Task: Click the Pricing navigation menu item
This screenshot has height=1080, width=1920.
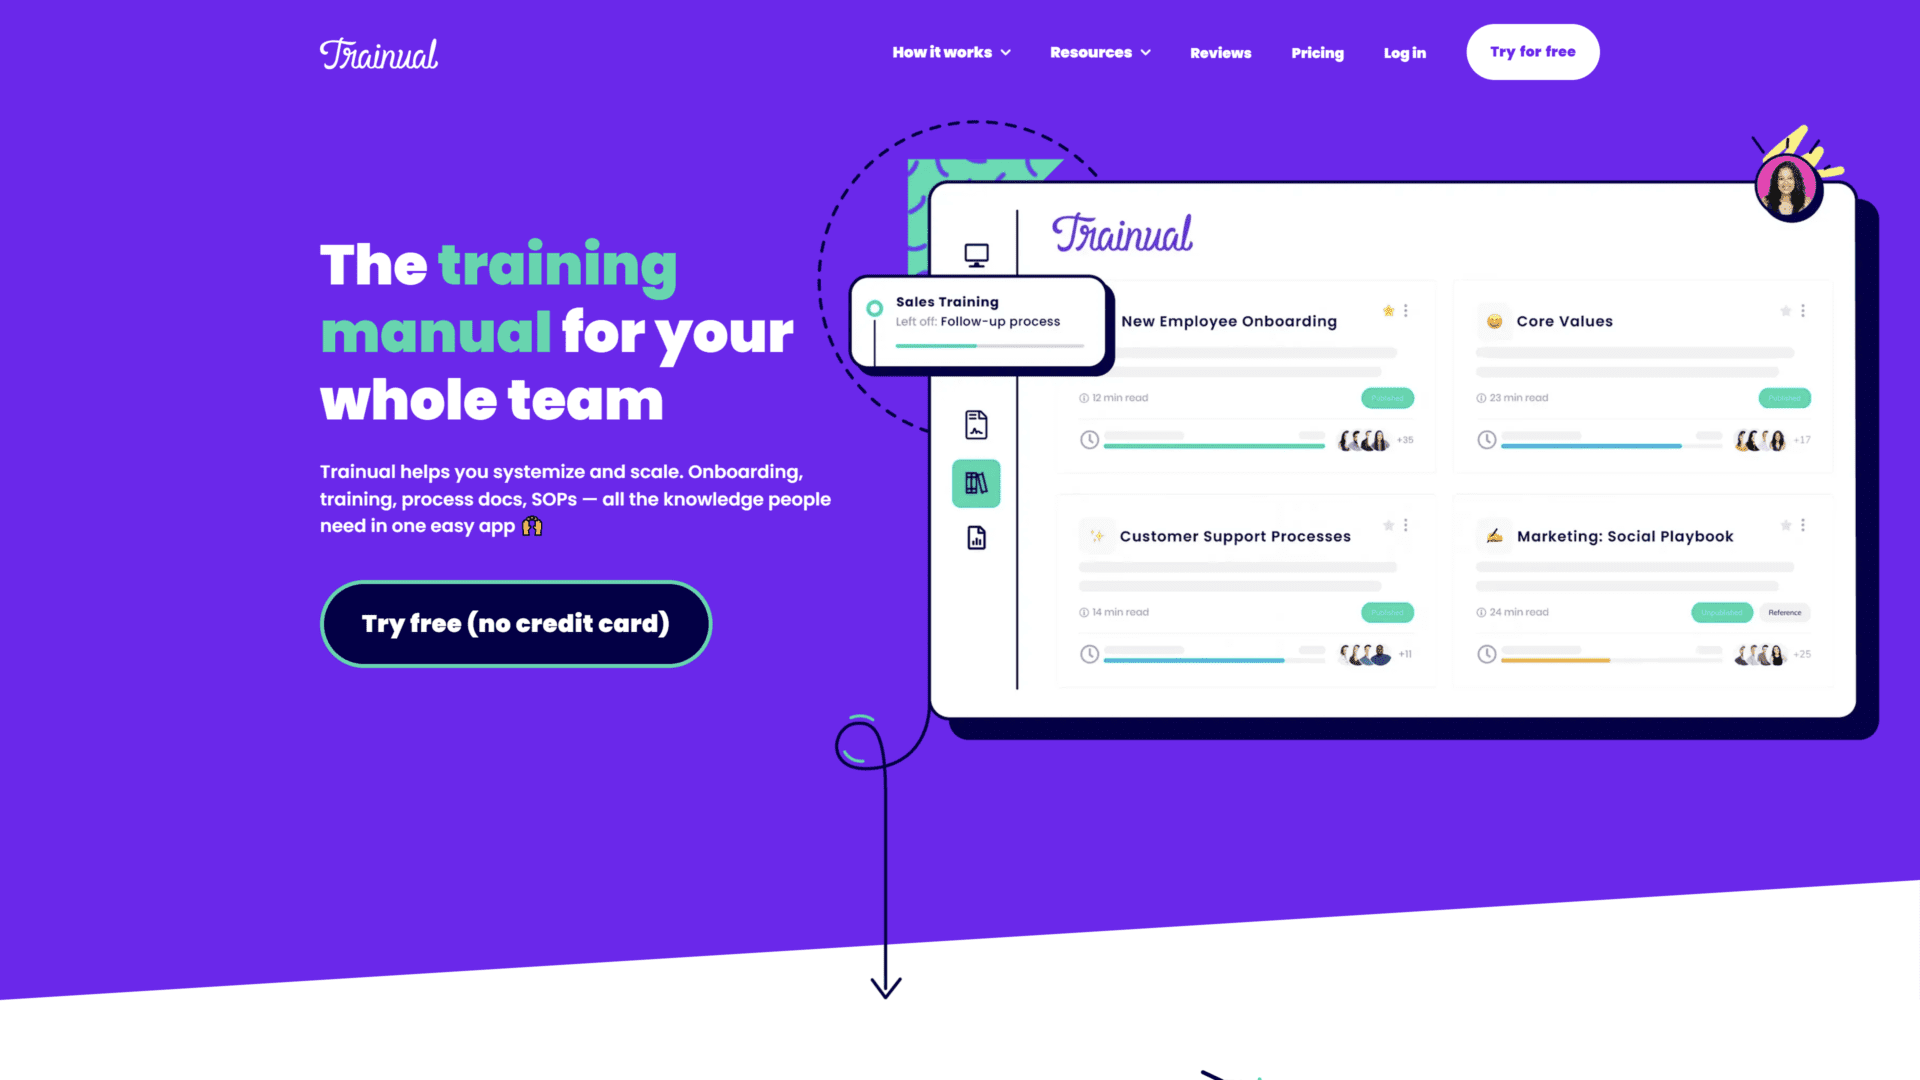Action: pyautogui.click(x=1317, y=51)
